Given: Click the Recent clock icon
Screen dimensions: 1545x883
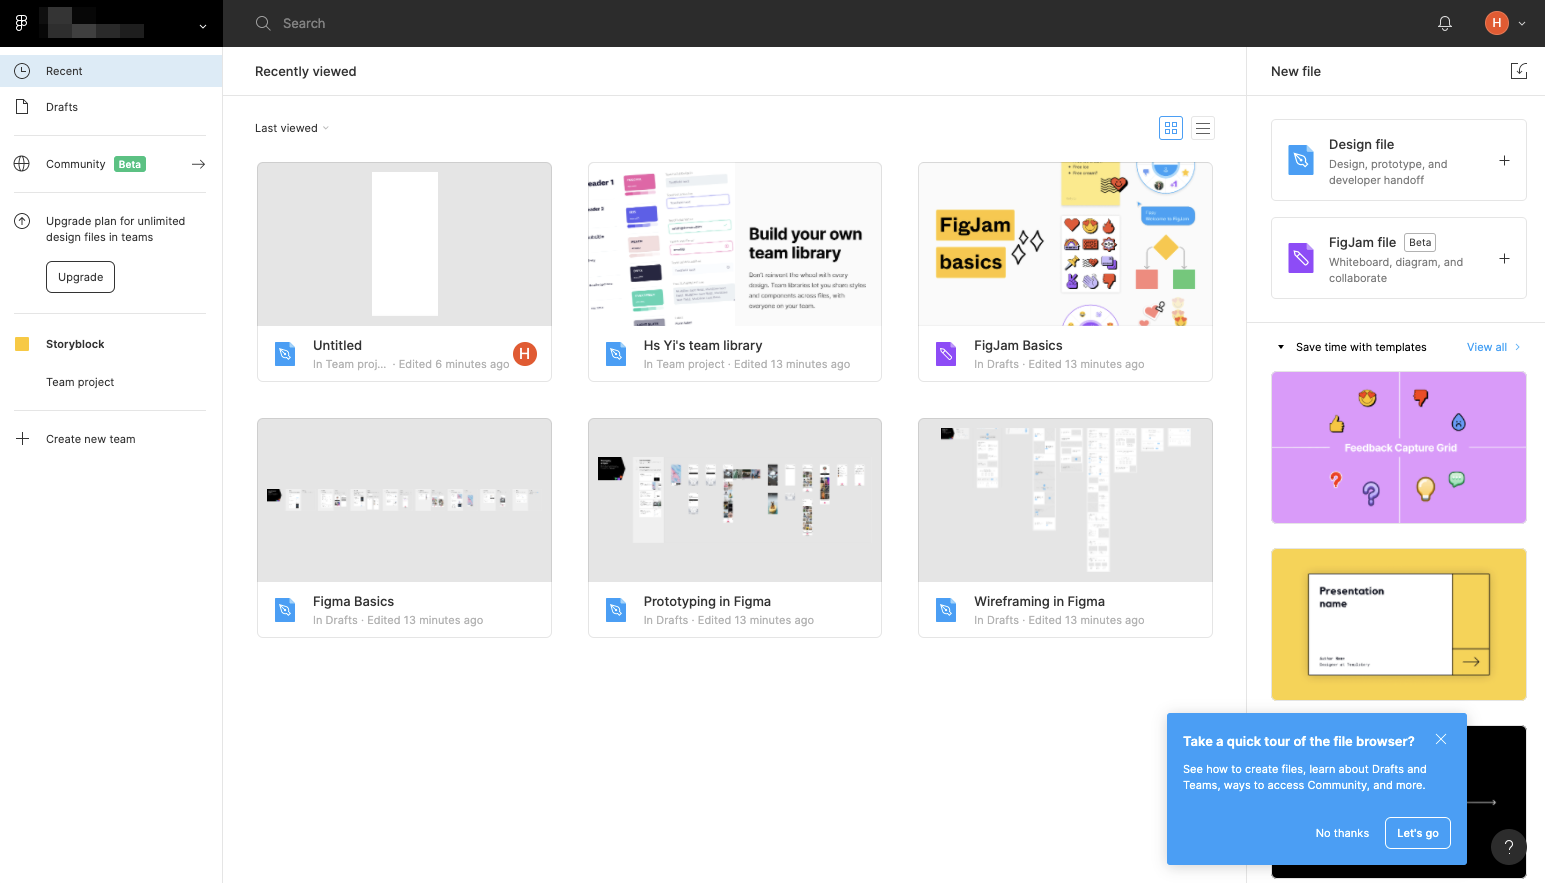Looking at the screenshot, I should 22,71.
